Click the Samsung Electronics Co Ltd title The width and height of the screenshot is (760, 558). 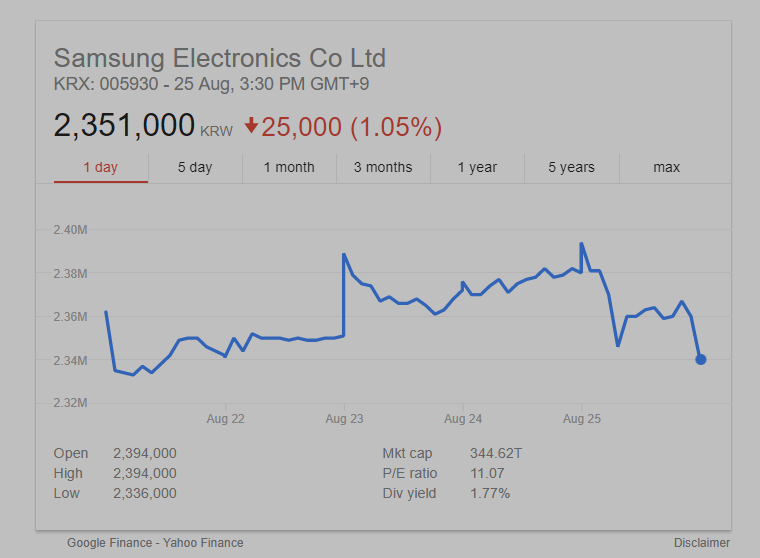pyautogui.click(x=219, y=57)
